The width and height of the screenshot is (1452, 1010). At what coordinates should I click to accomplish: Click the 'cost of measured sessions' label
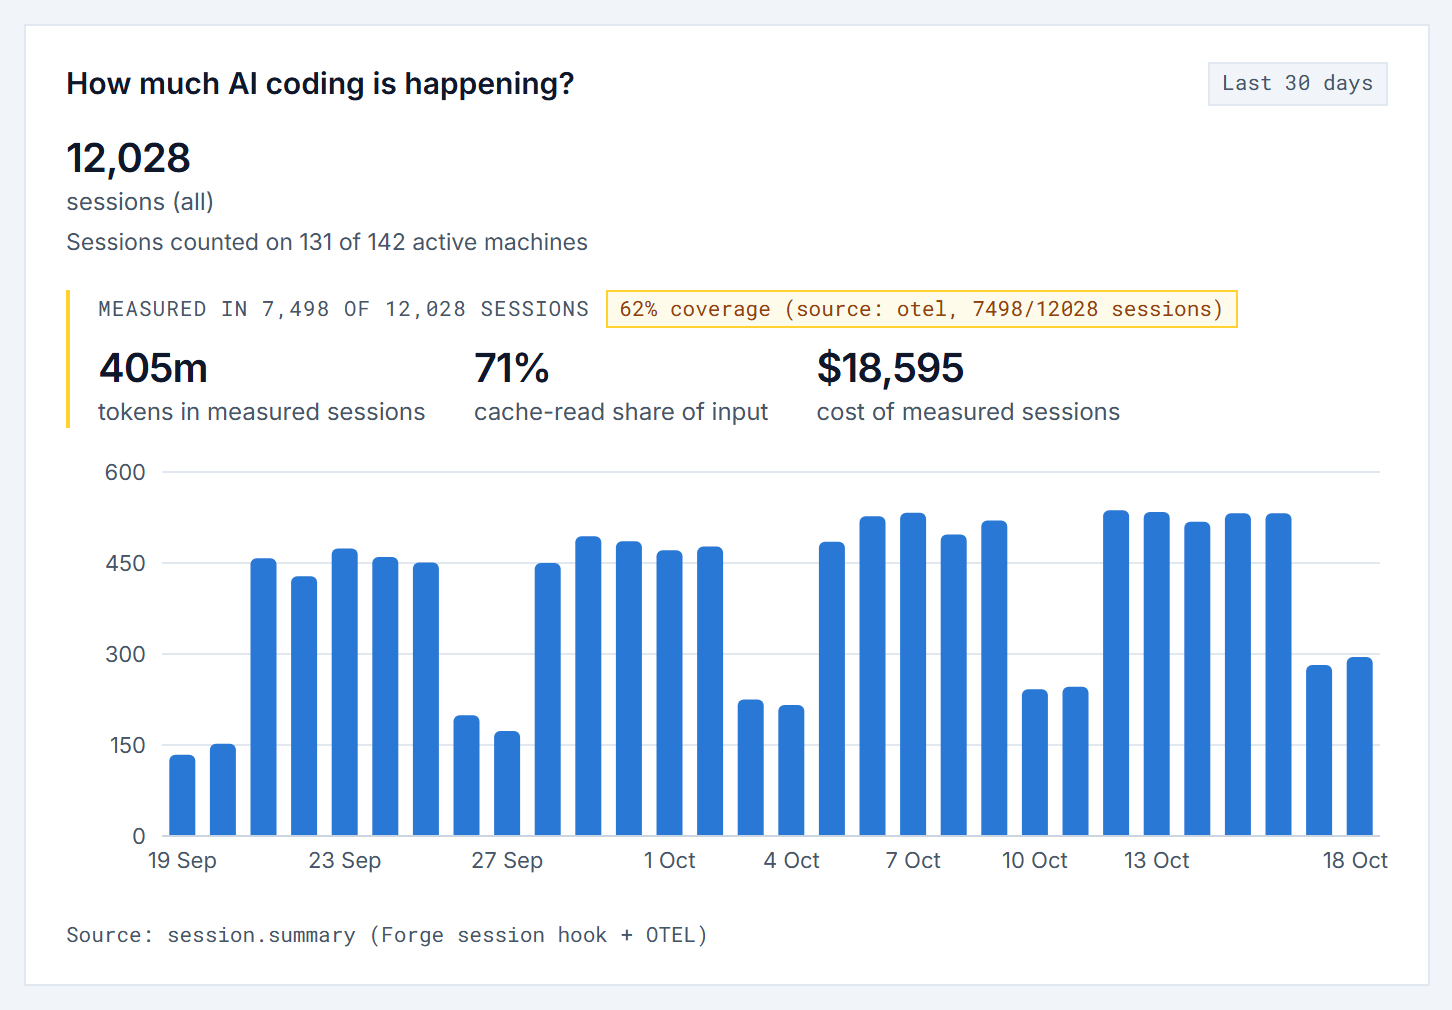pyautogui.click(x=968, y=412)
